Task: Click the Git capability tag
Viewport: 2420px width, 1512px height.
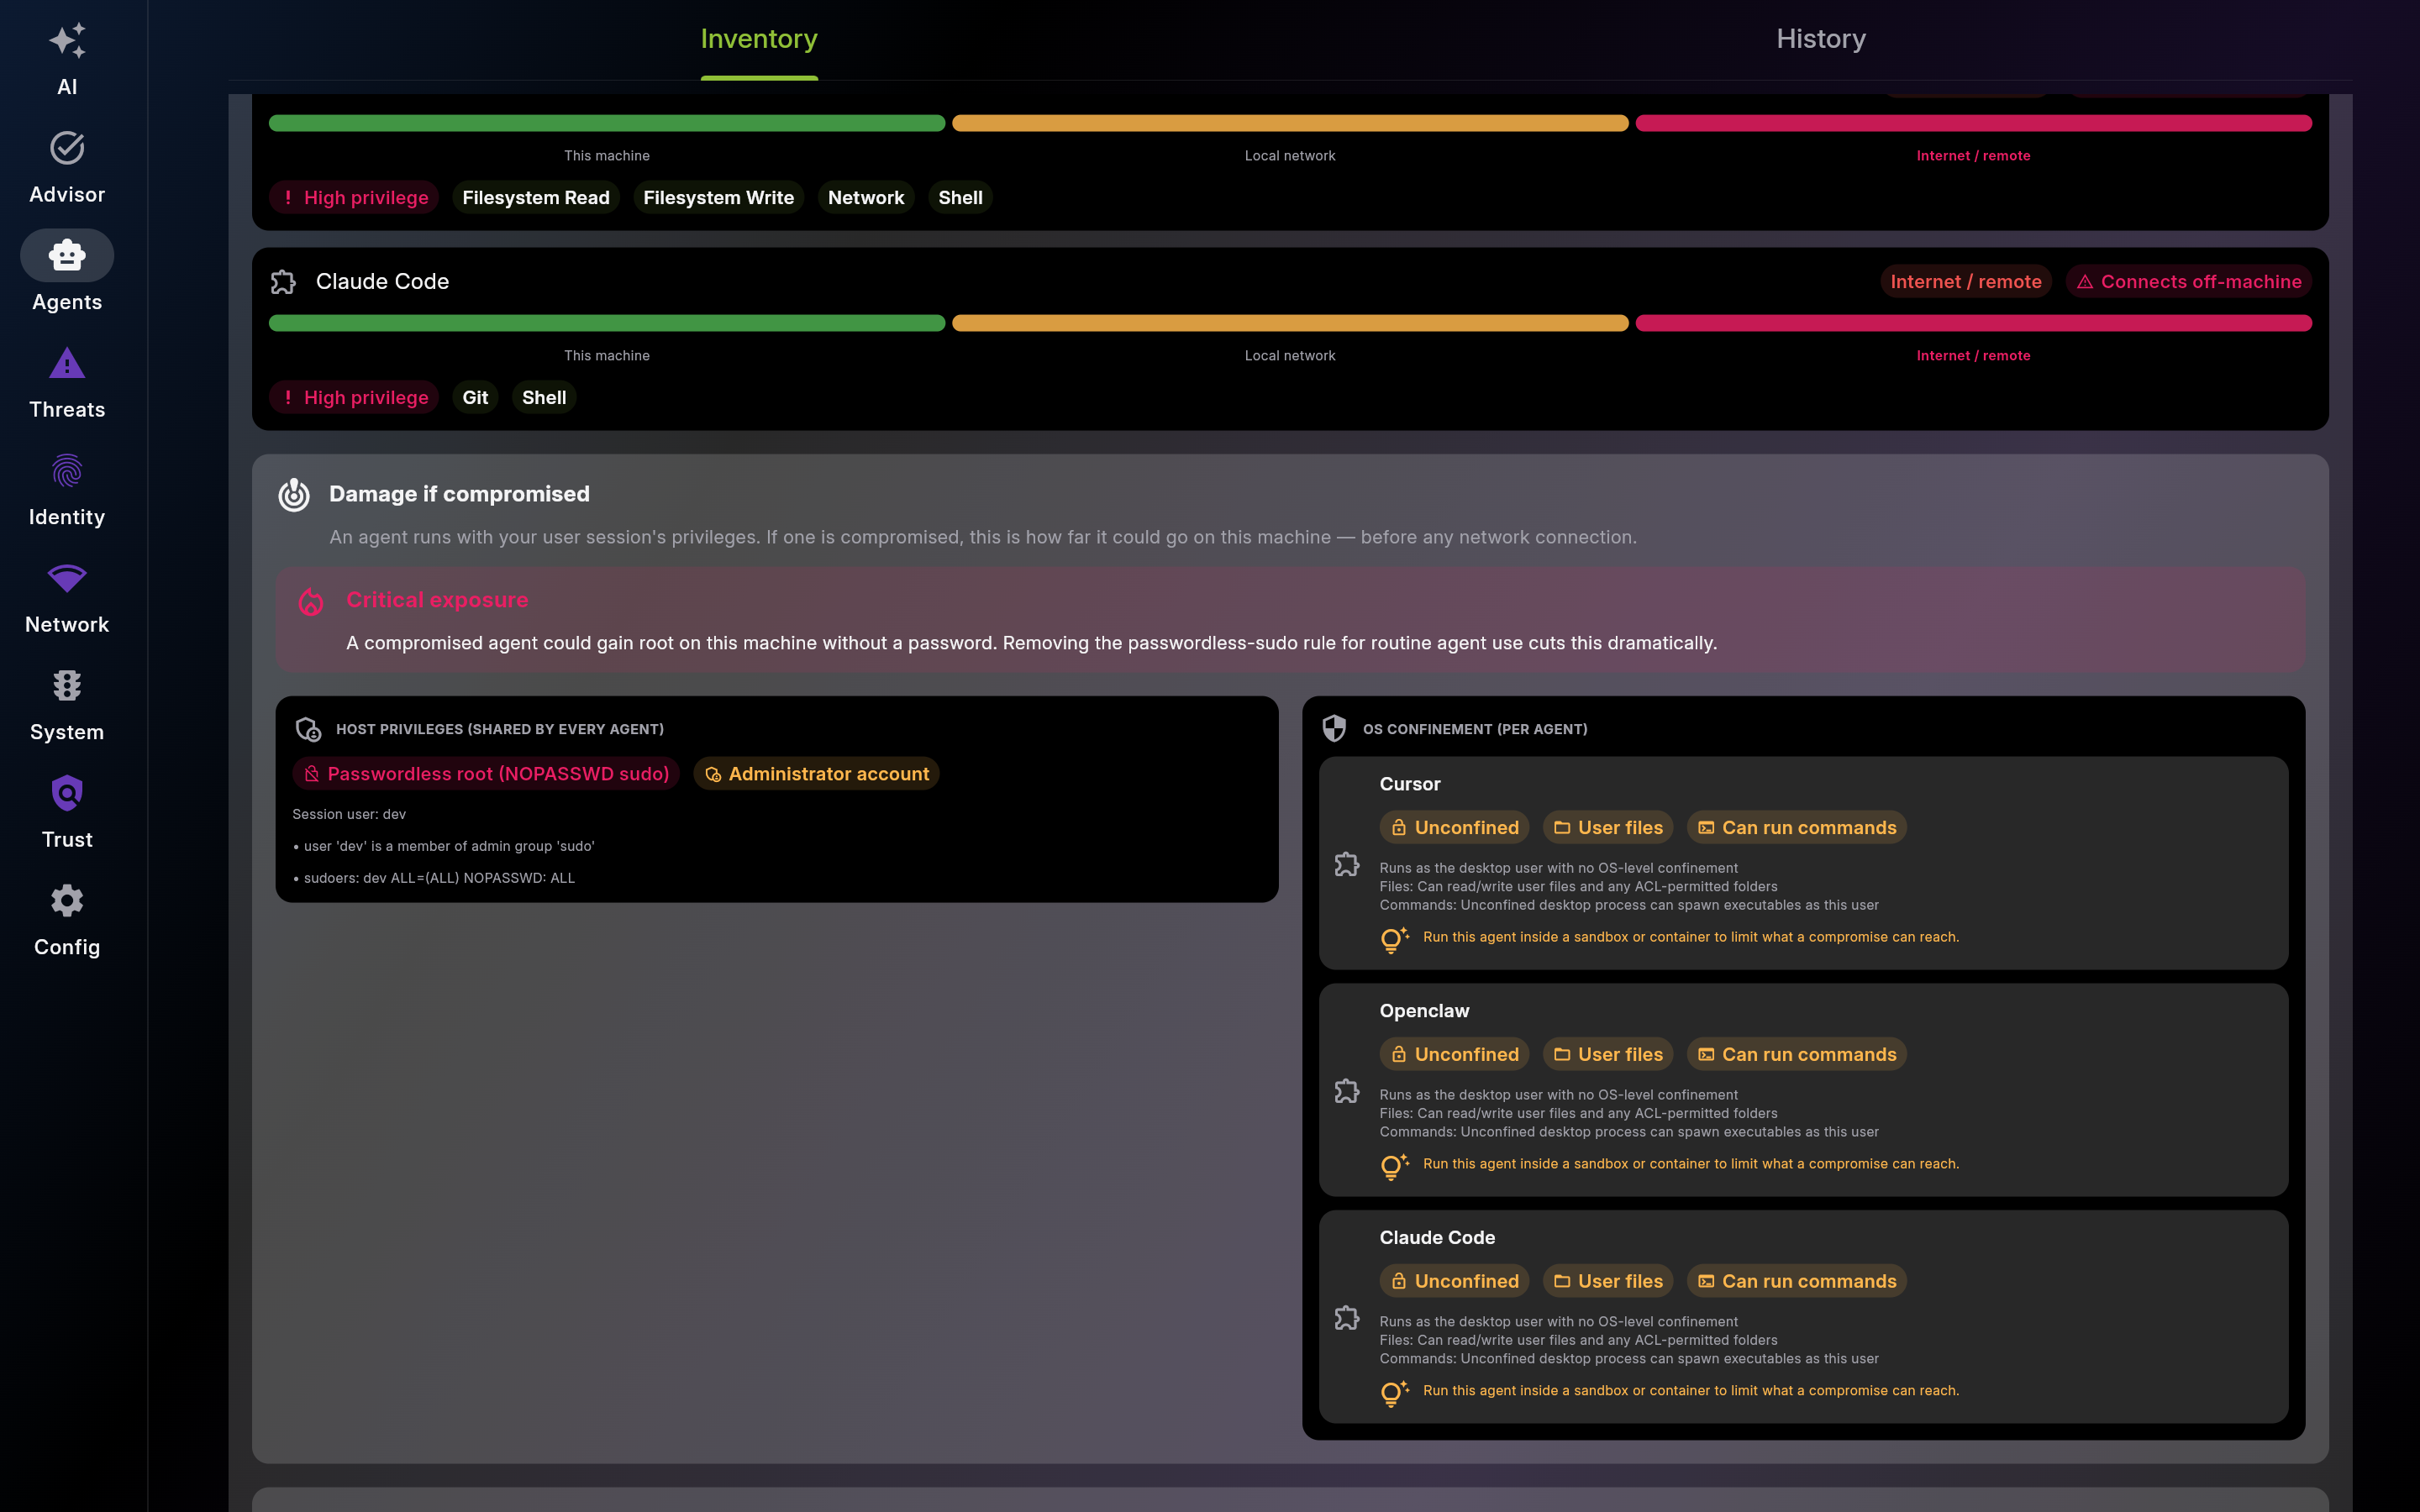Action: 475,398
